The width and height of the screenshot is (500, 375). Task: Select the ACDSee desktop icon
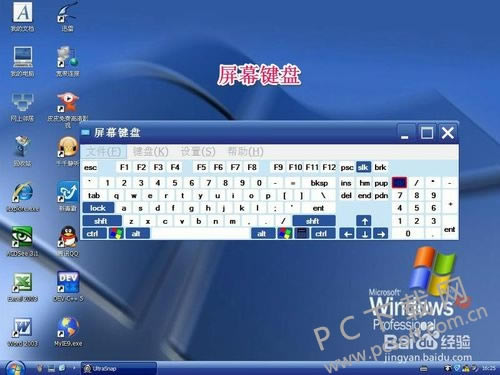pyautogui.click(x=22, y=241)
